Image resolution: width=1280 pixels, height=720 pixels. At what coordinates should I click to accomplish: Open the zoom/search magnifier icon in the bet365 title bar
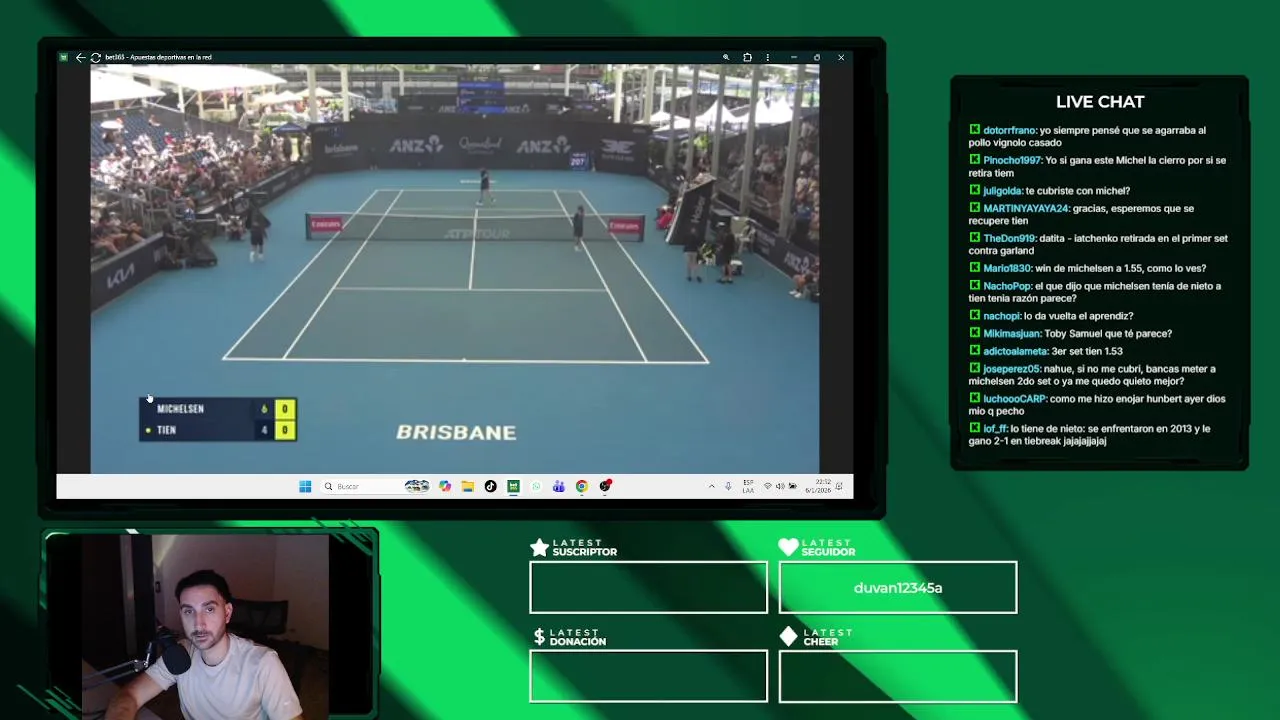[726, 58]
